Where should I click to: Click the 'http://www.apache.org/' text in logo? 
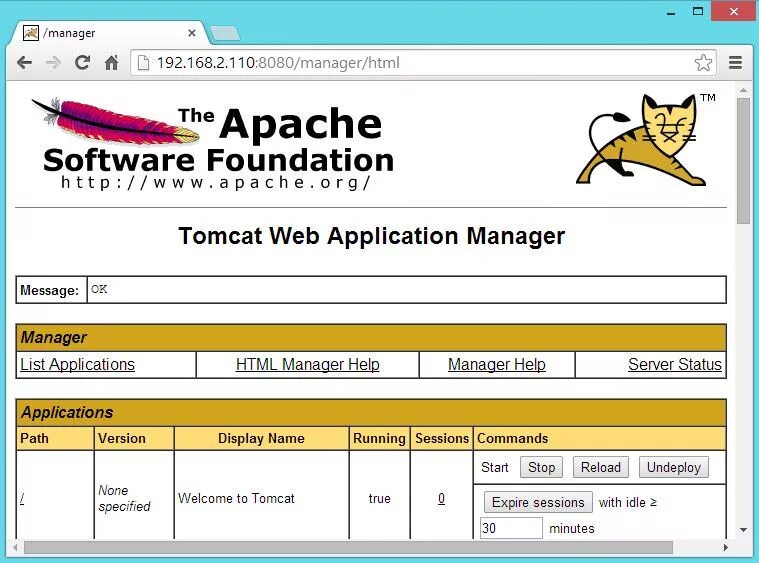click(216, 183)
